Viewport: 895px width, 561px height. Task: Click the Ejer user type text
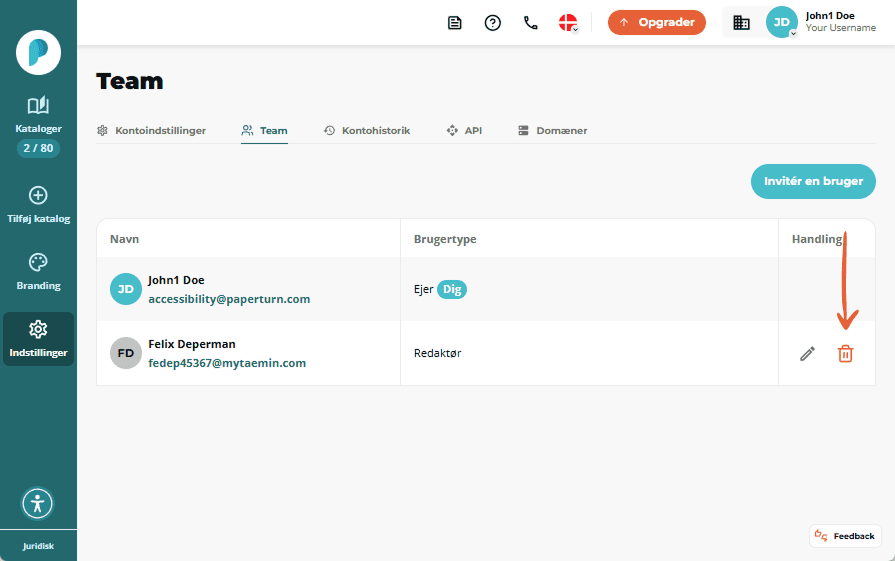point(424,289)
